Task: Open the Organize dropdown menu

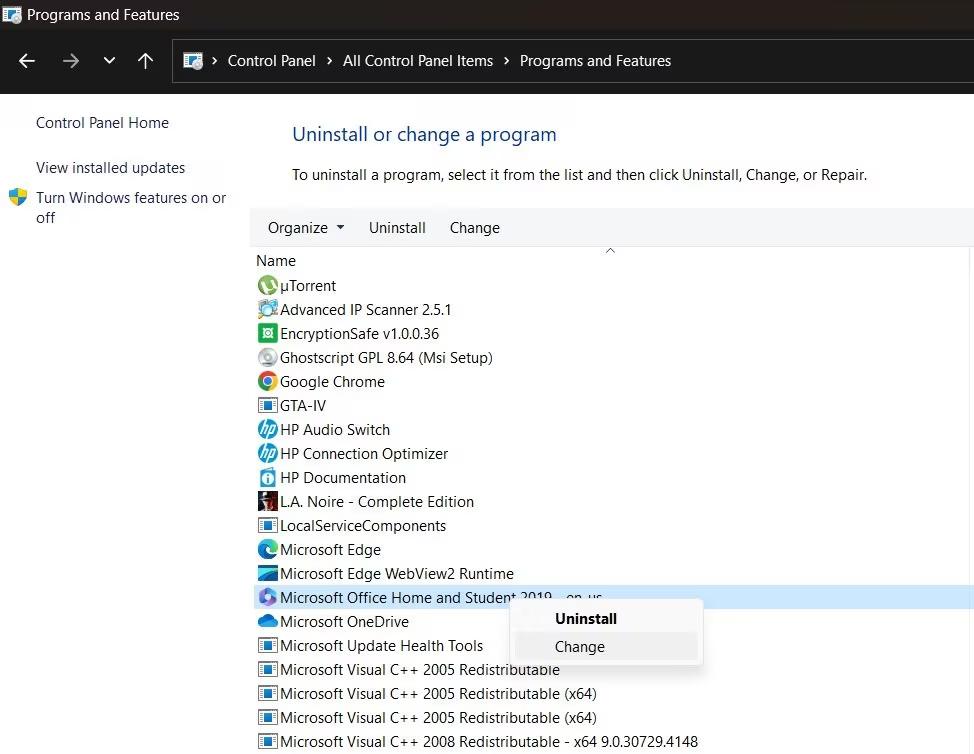Action: click(306, 228)
